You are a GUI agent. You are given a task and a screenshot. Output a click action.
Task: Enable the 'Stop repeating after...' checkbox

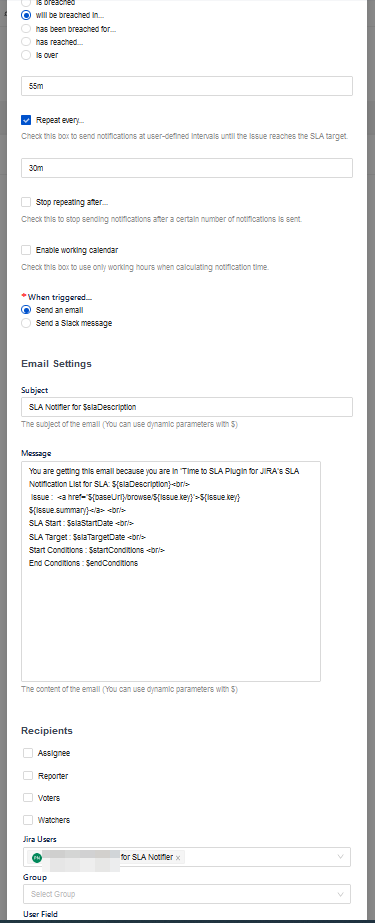coord(26,202)
